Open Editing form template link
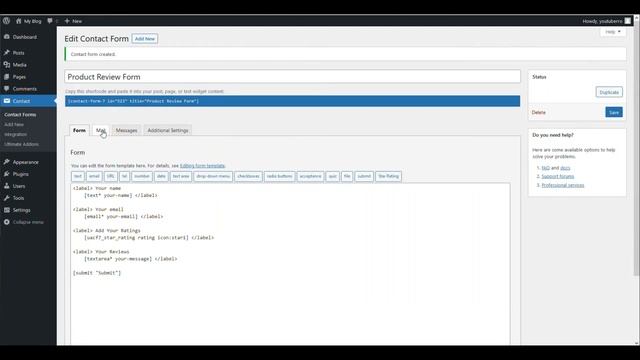 (202, 166)
